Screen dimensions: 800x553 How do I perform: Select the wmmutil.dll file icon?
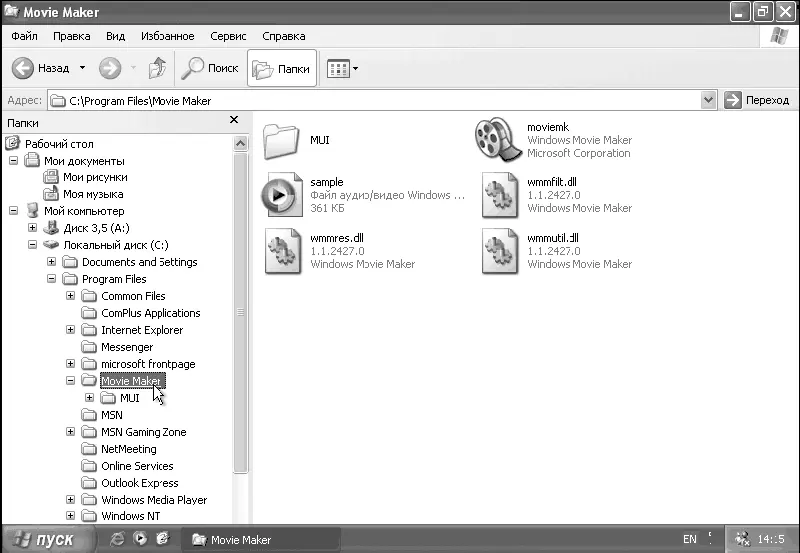(x=499, y=250)
